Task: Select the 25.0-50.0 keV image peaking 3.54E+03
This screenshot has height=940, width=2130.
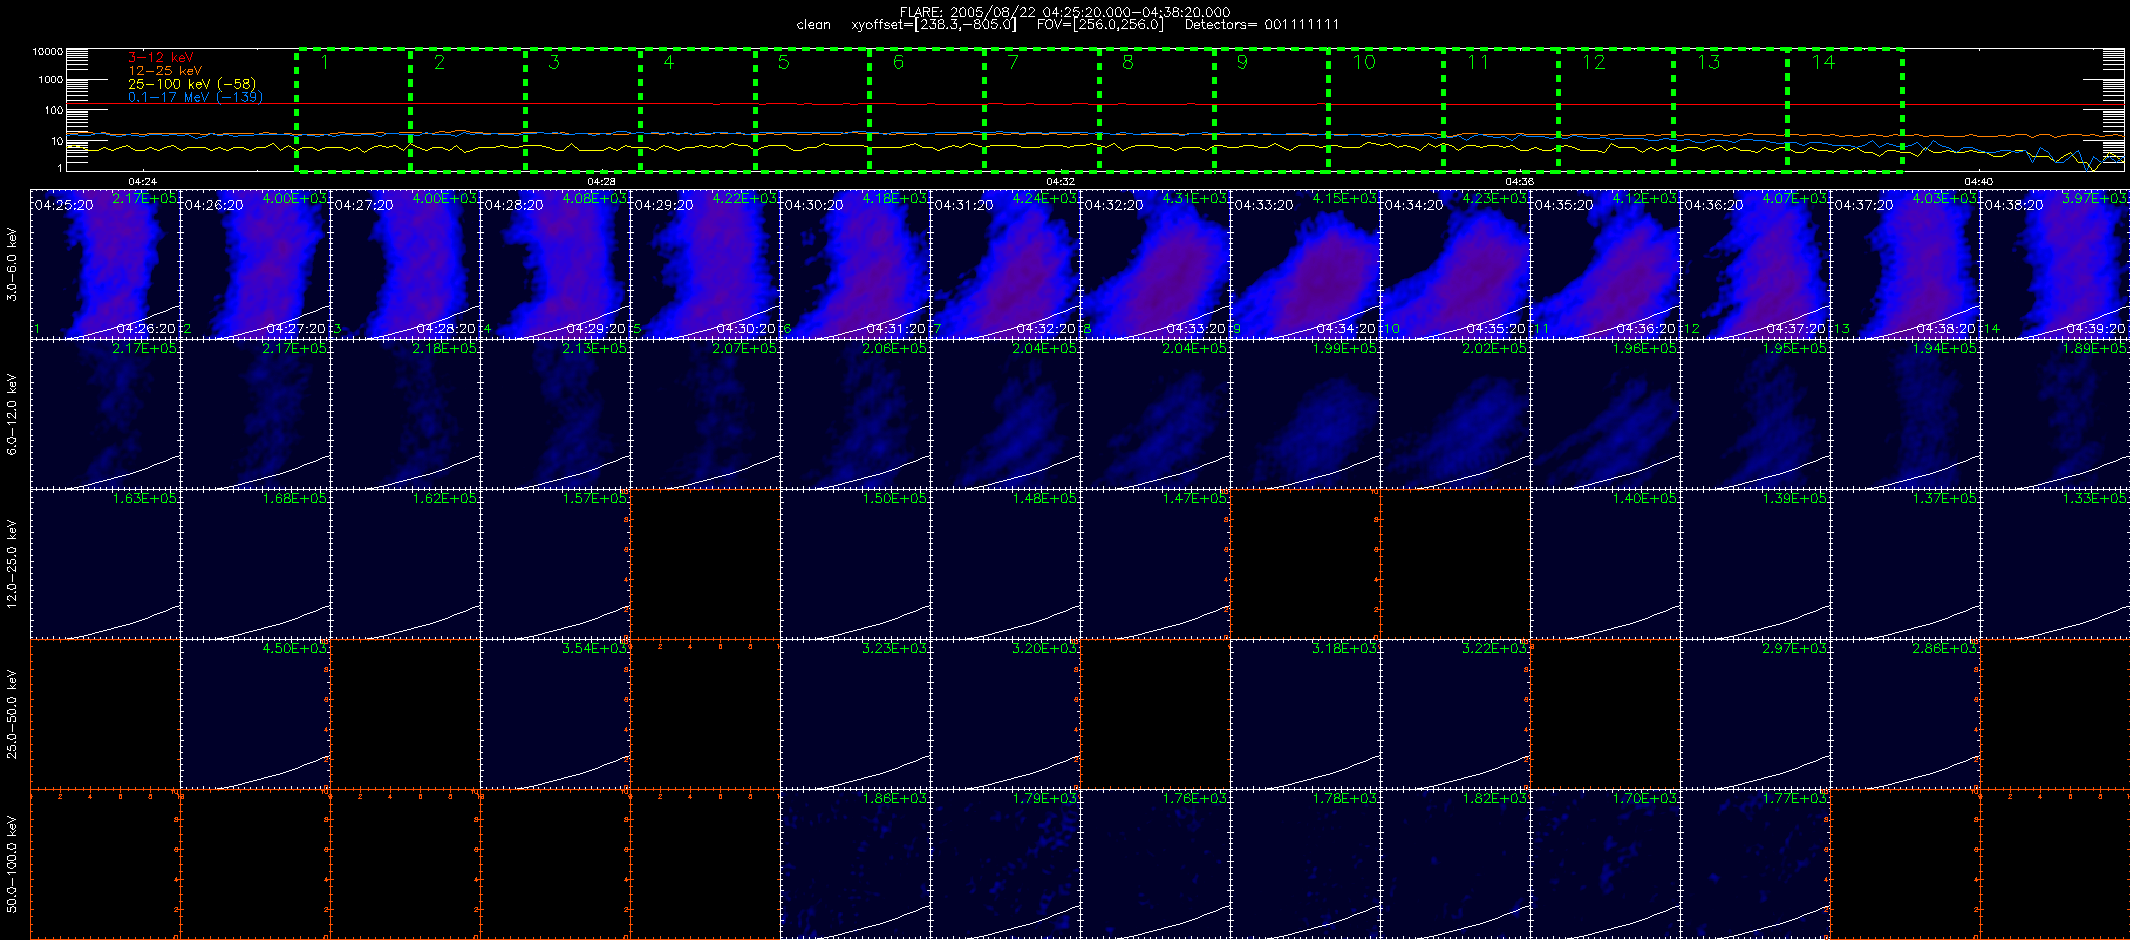Action: (x=555, y=714)
